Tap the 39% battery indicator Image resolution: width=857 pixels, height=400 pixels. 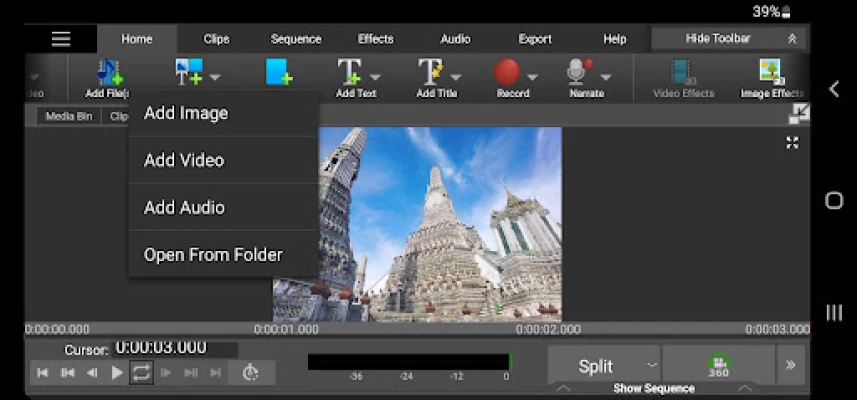(771, 11)
